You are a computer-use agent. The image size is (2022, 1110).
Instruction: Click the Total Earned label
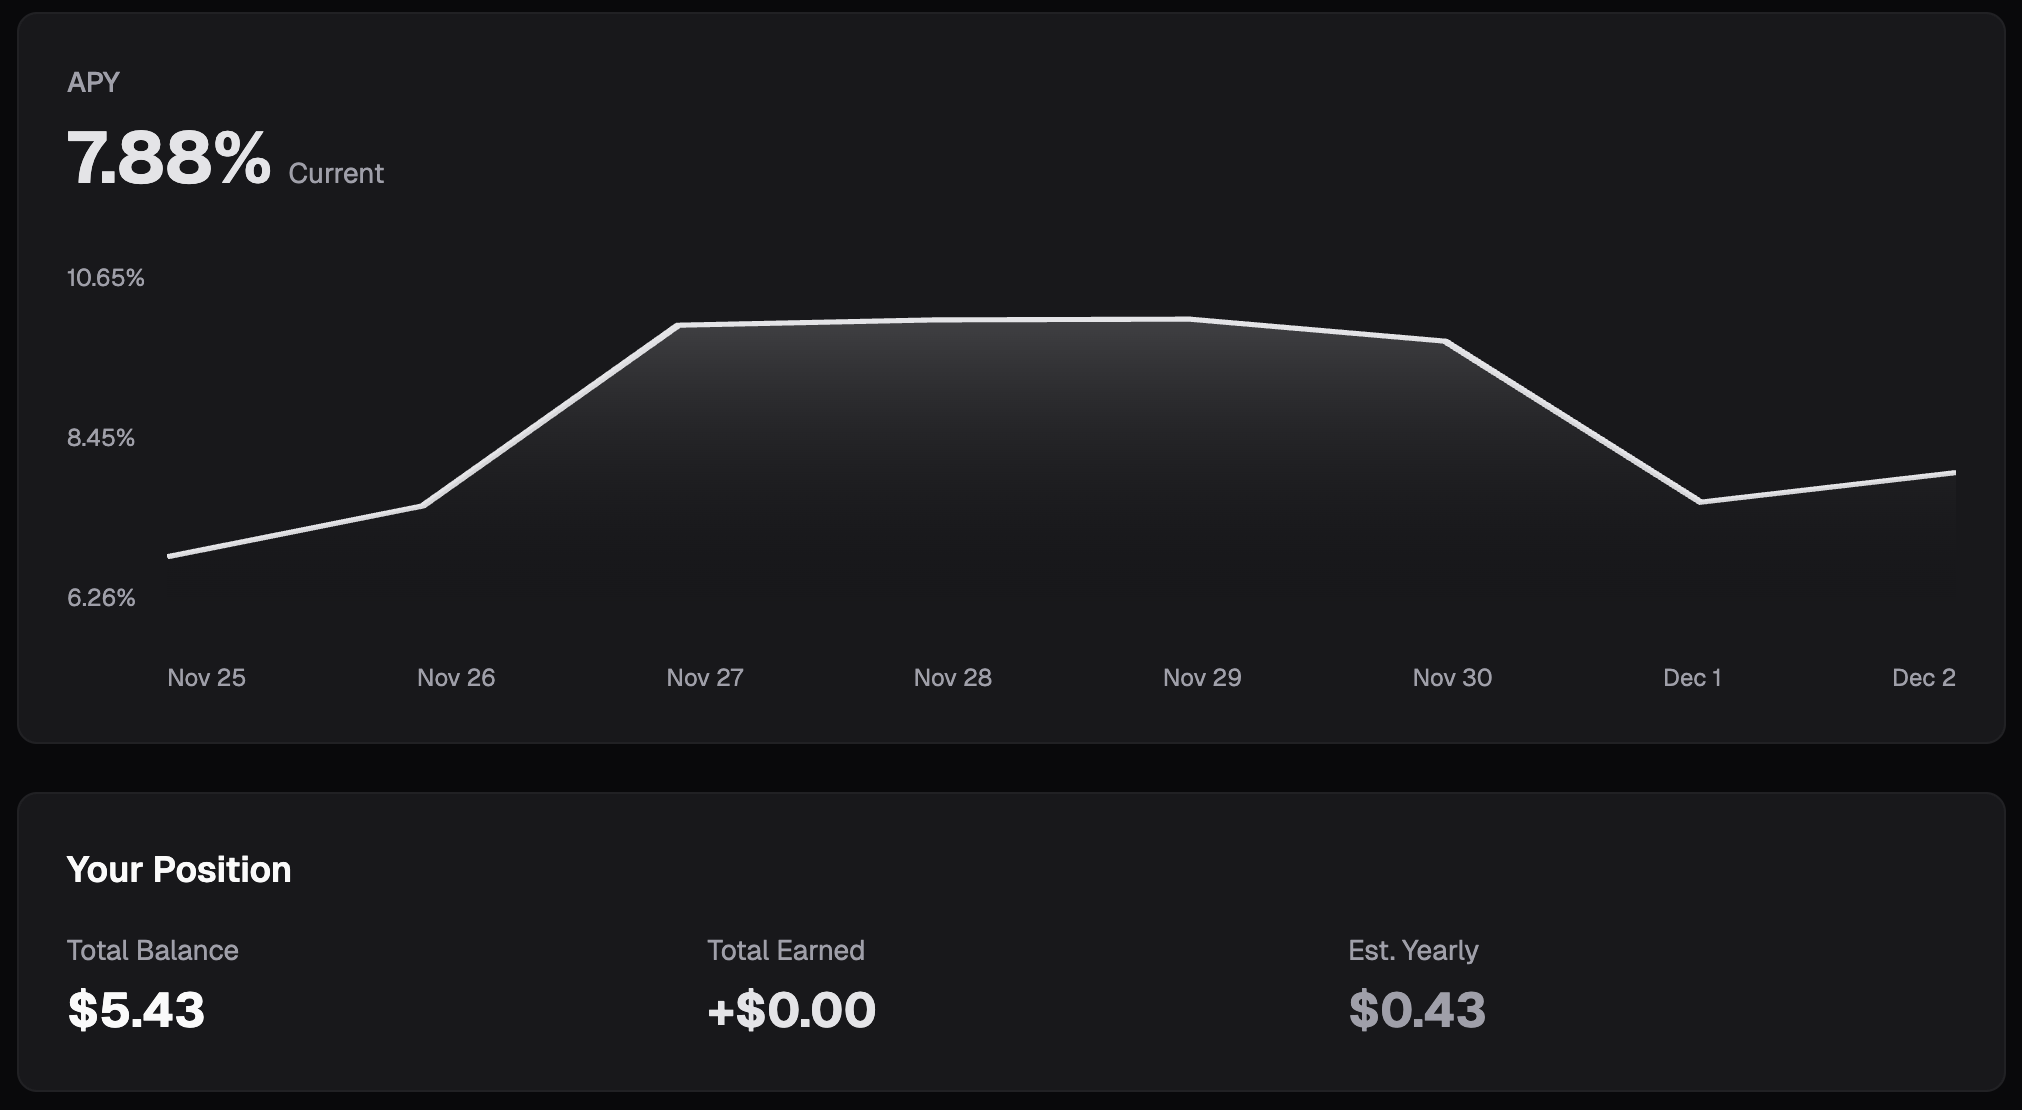click(x=786, y=950)
